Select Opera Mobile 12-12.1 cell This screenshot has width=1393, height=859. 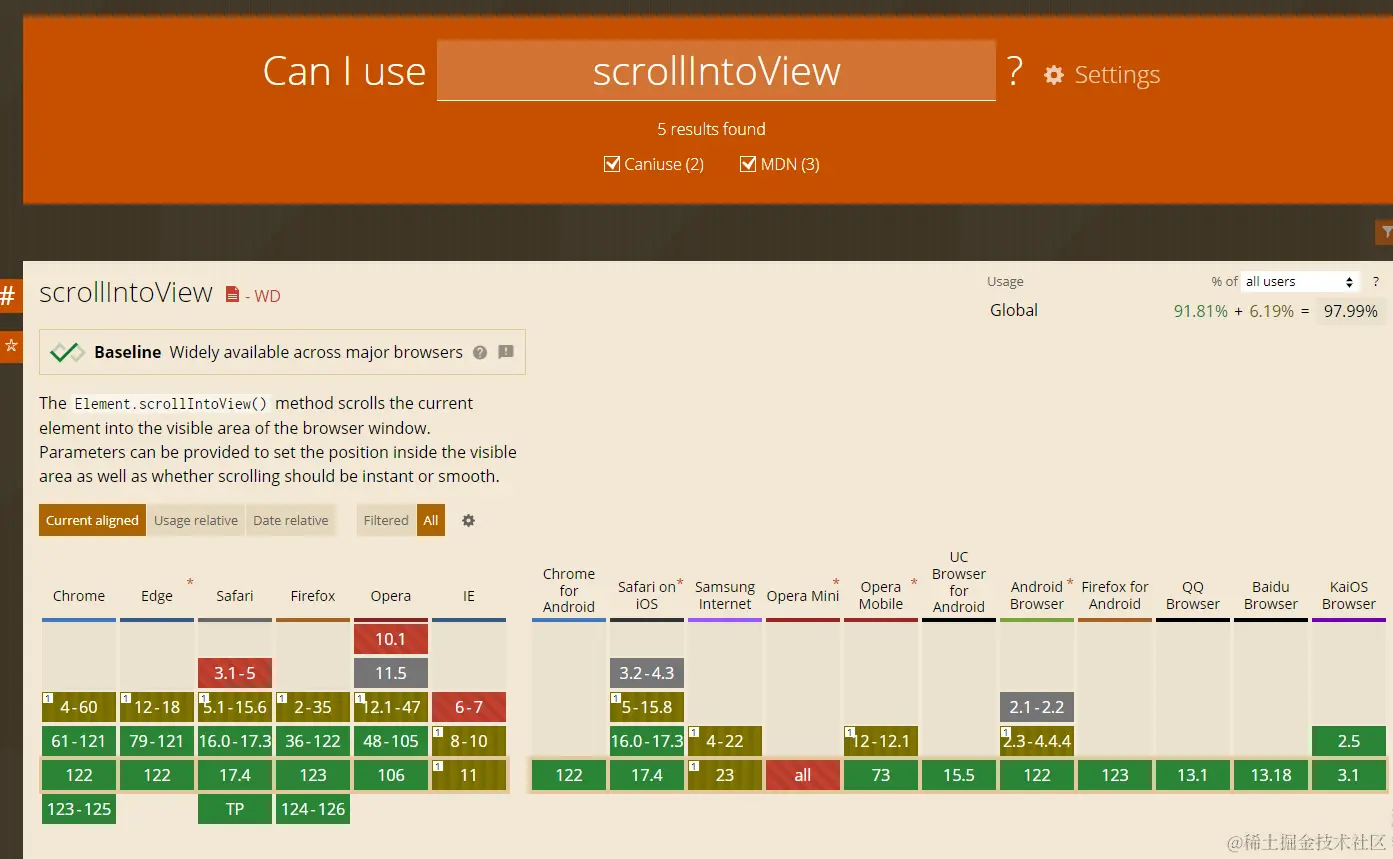point(881,741)
